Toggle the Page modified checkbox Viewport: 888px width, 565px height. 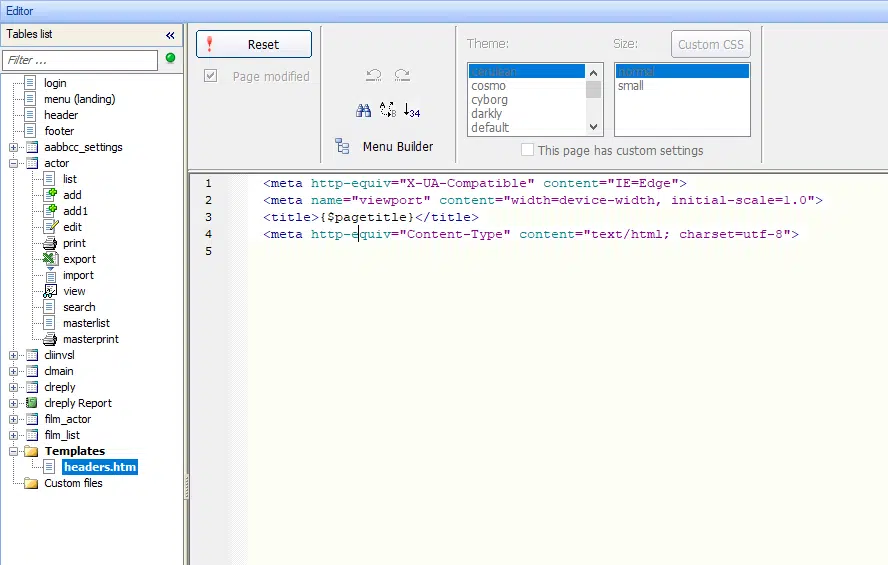[211, 76]
